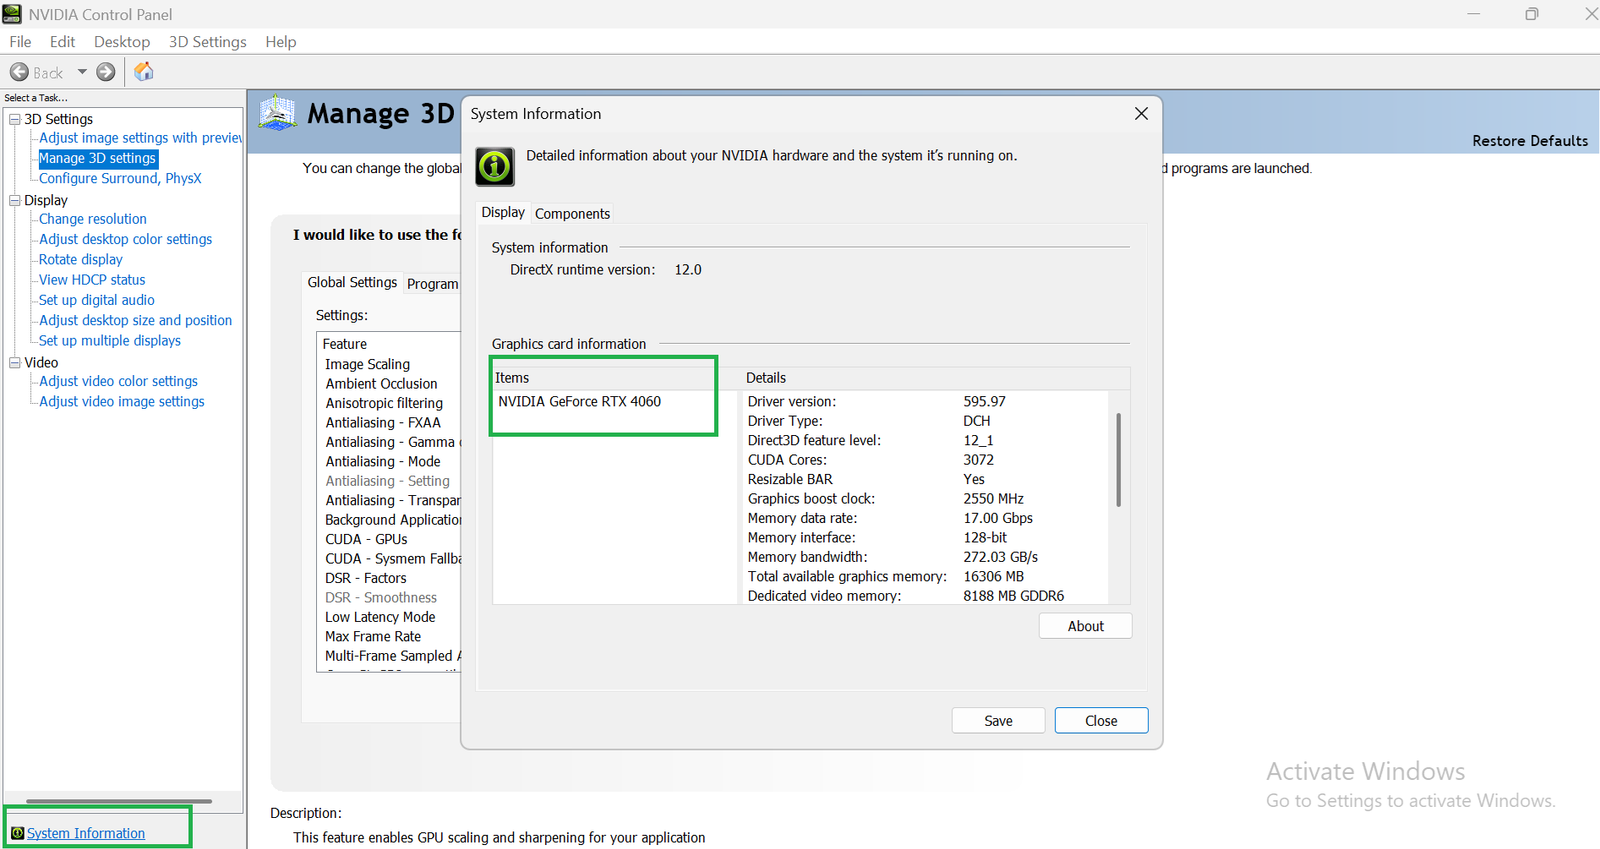Open the Edit menu
1600x849 pixels.
tap(62, 42)
